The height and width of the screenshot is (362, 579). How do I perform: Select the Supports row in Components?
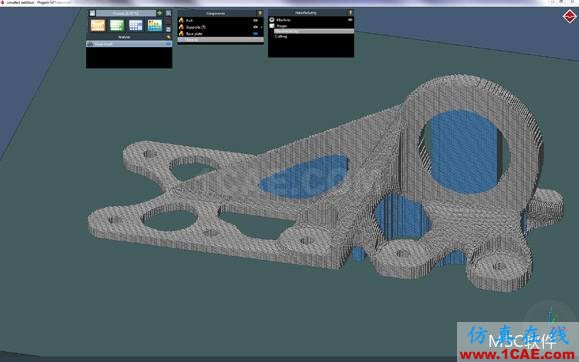click(220, 27)
